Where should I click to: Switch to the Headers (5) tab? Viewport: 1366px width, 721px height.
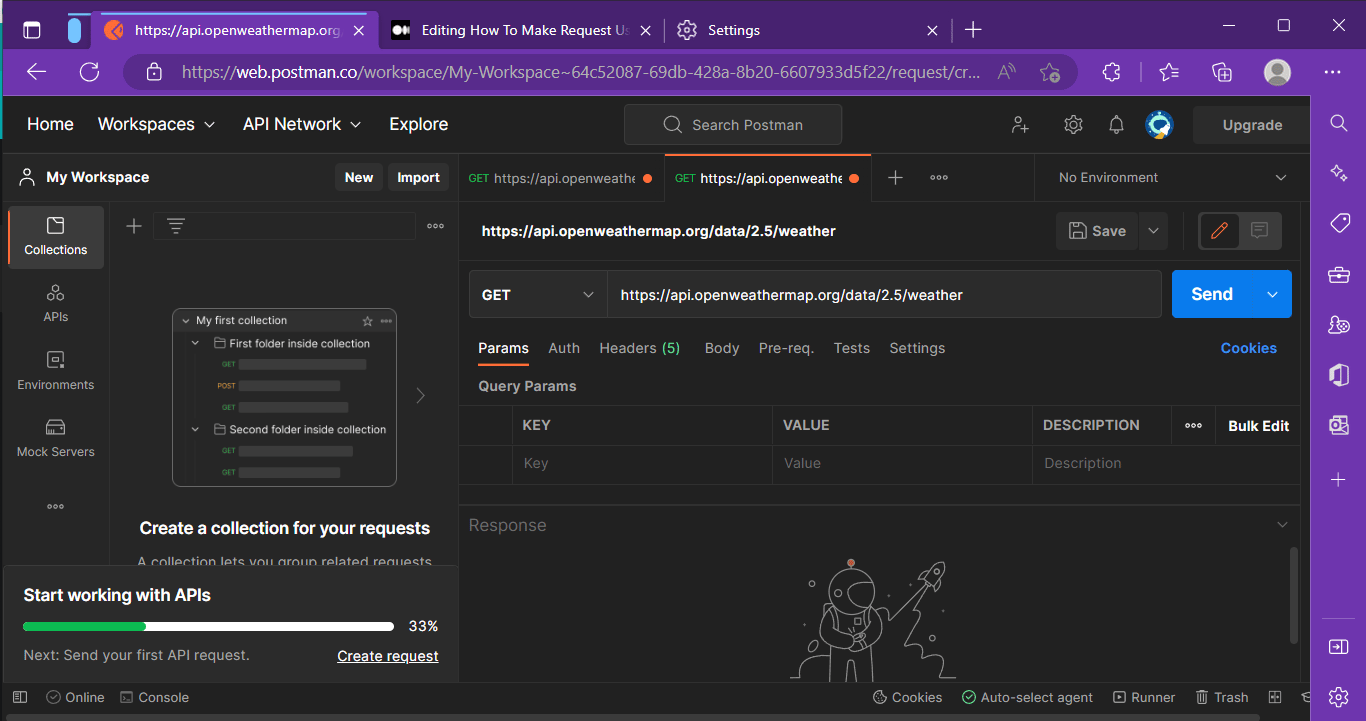[x=640, y=348]
